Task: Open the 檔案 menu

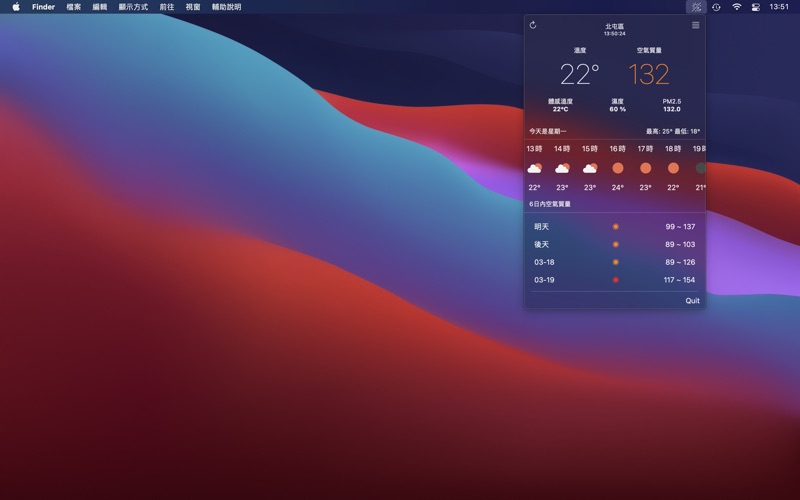Action: (73, 7)
